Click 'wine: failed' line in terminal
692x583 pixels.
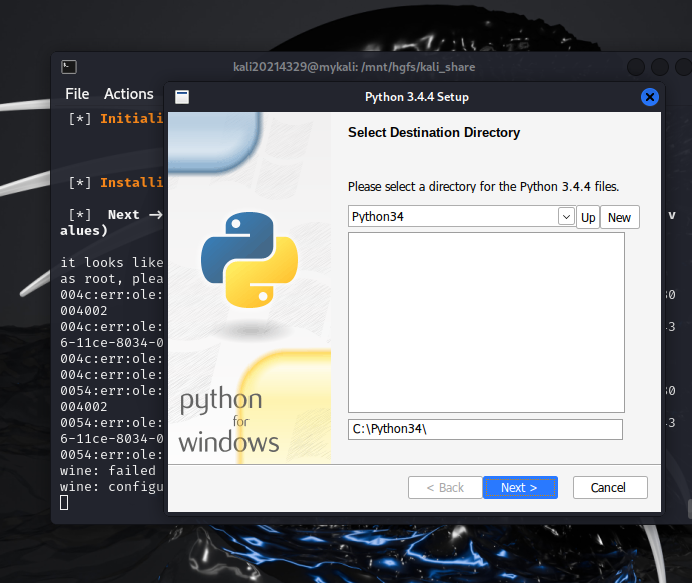tap(108, 470)
